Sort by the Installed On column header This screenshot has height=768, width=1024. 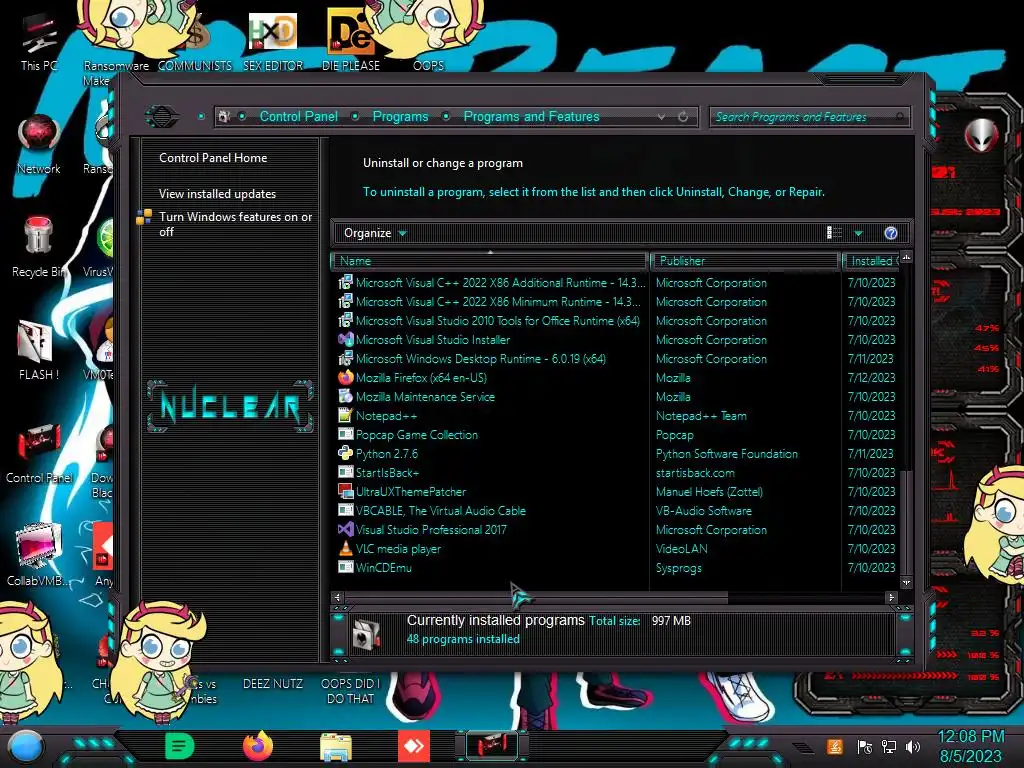coord(872,261)
